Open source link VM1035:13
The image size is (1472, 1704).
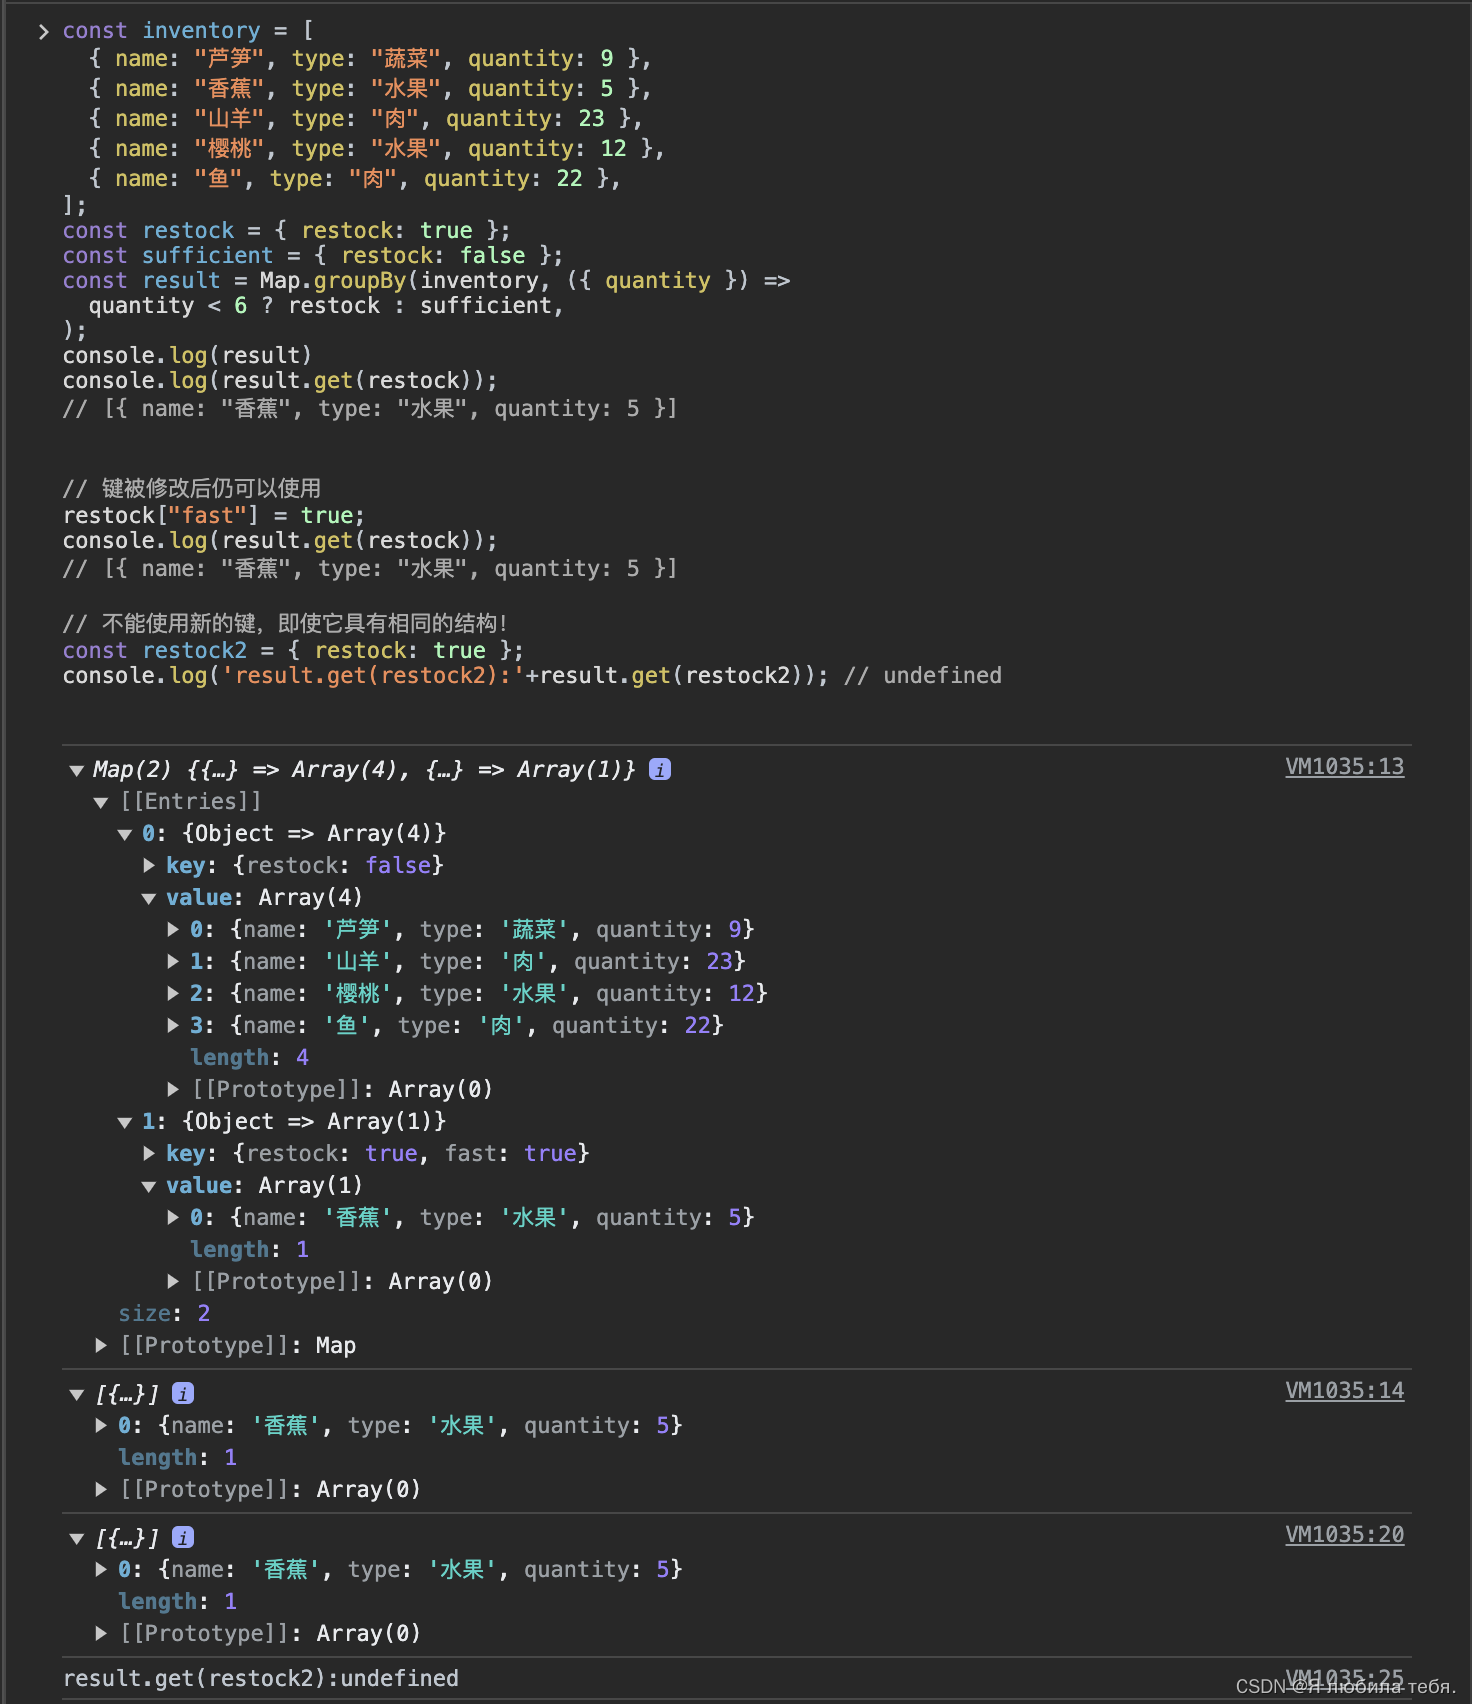pyautogui.click(x=1344, y=767)
